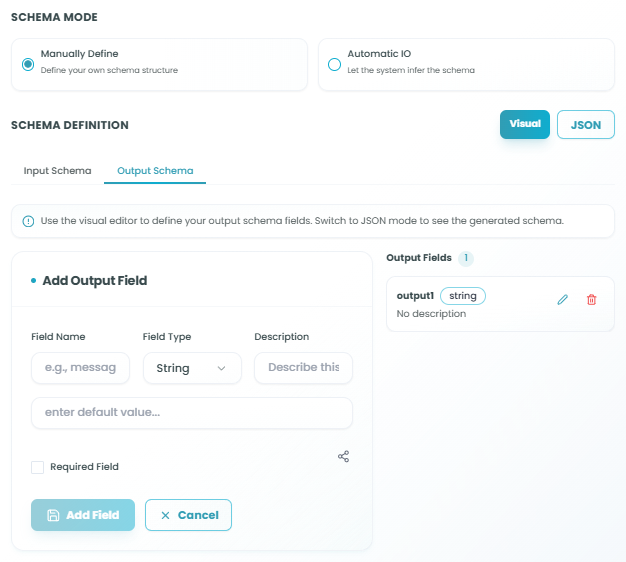
Task: Edit the output1 field with the pencil icon
Action: click(x=562, y=300)
